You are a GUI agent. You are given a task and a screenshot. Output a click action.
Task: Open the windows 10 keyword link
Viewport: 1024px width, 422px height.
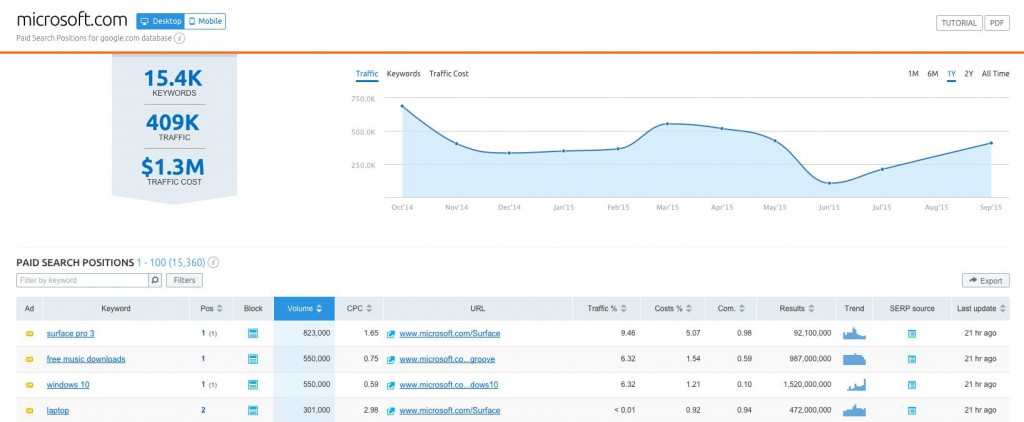click(68, 385)
